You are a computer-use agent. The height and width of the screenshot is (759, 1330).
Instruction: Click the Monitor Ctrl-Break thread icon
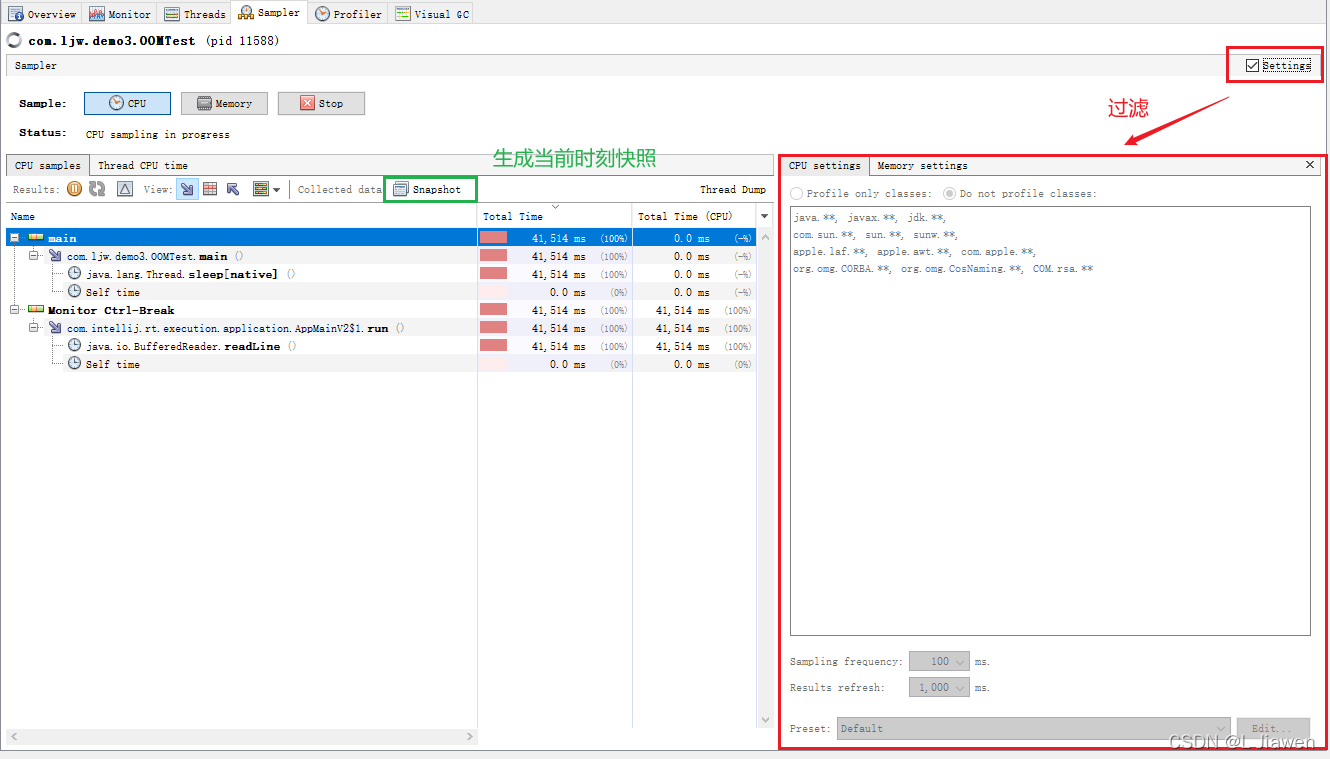click(x=36, y=310)
